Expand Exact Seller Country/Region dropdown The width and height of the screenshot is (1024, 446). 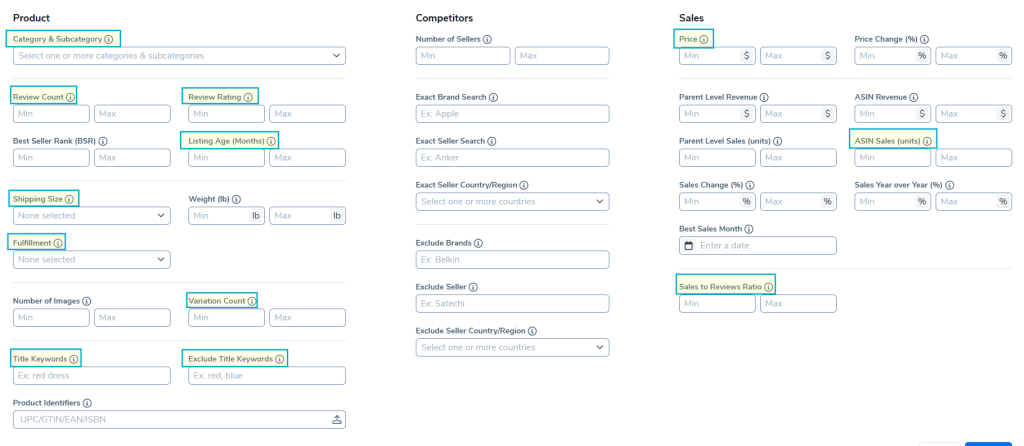(512, 201)
